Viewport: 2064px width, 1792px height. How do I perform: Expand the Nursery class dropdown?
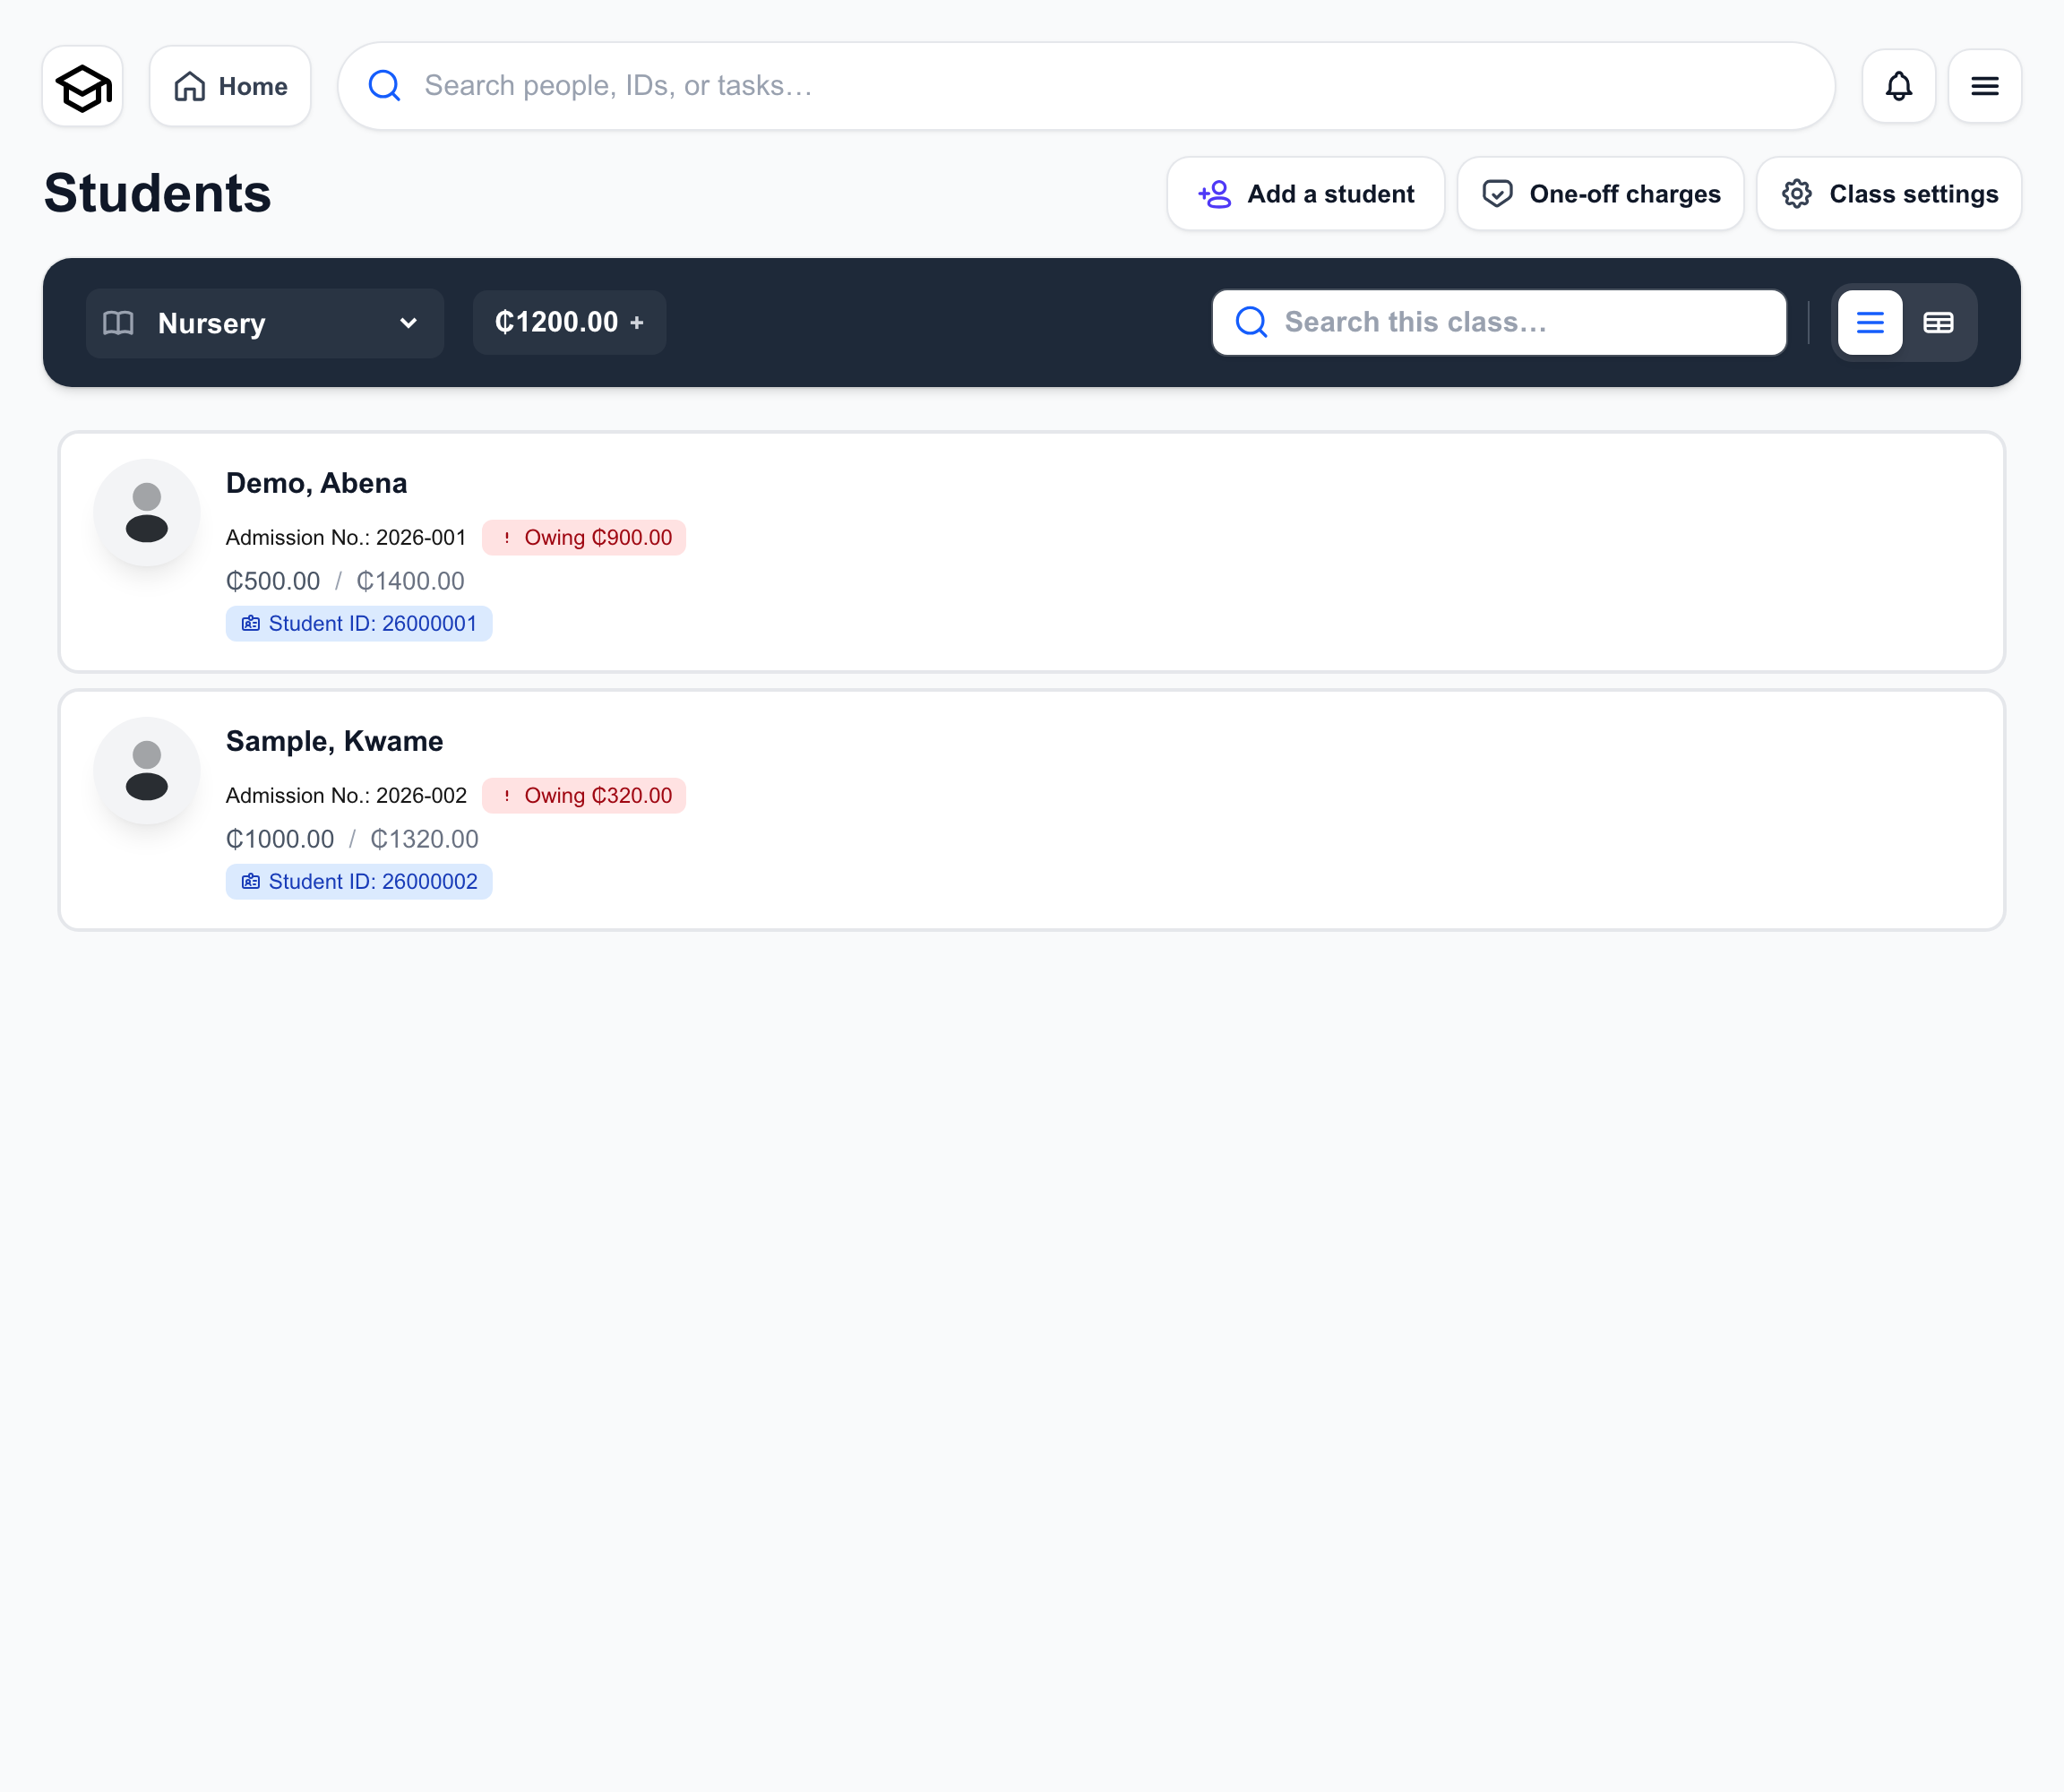point(265,323)
